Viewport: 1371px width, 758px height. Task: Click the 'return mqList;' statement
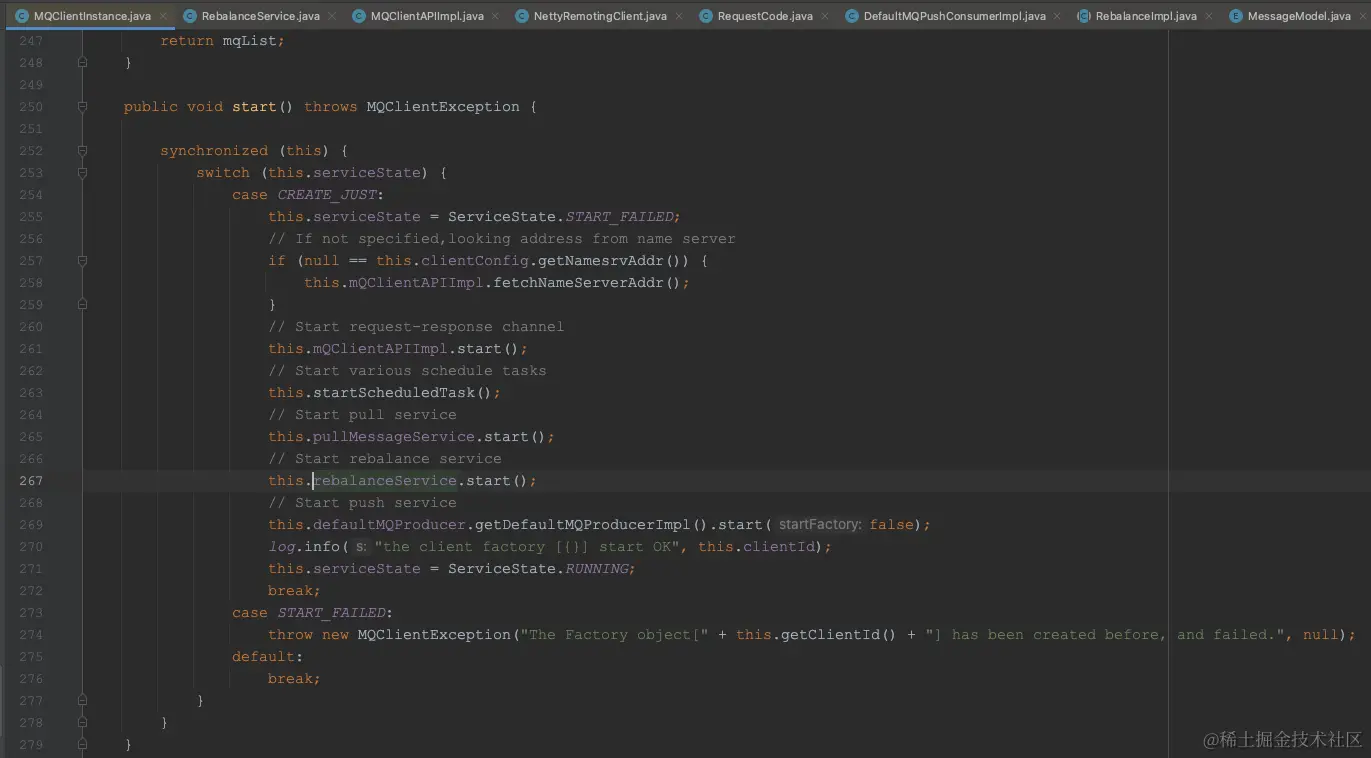[222, 41]
